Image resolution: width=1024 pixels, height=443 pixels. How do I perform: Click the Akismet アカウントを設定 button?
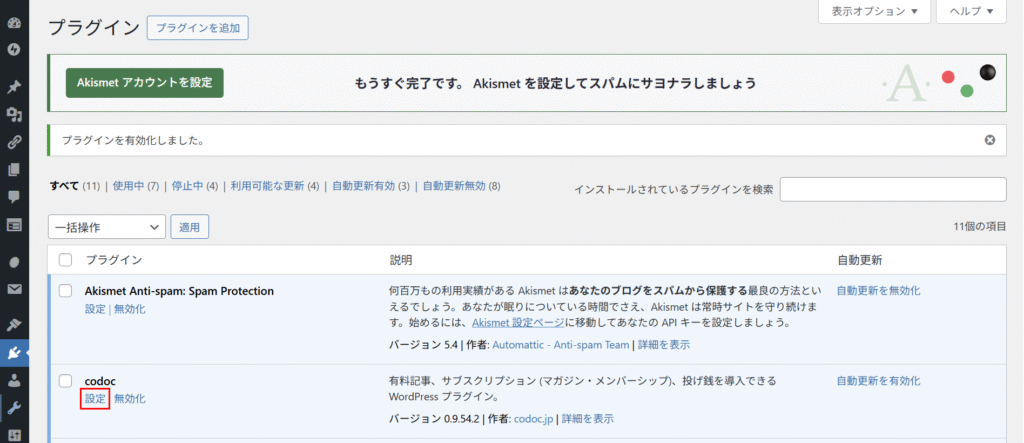click(x=144, y=83)
